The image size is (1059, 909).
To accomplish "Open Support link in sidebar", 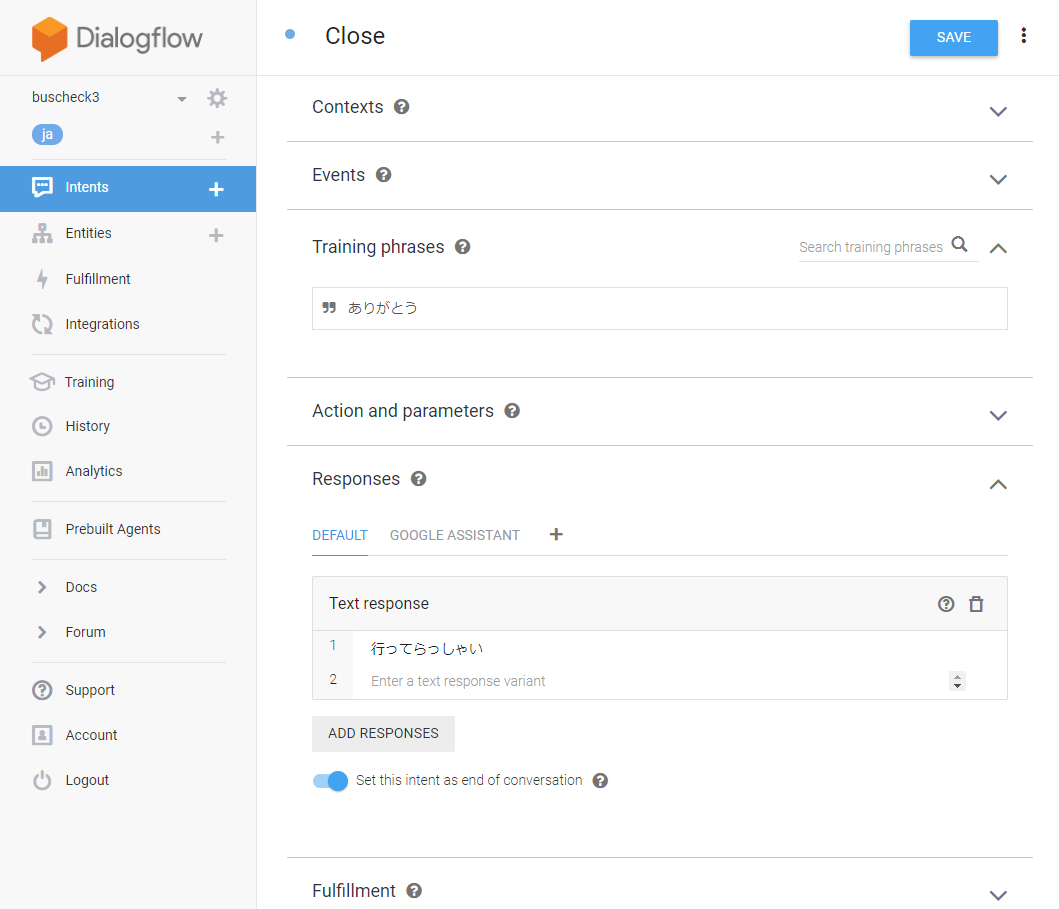I will click(x=90, y=690).
